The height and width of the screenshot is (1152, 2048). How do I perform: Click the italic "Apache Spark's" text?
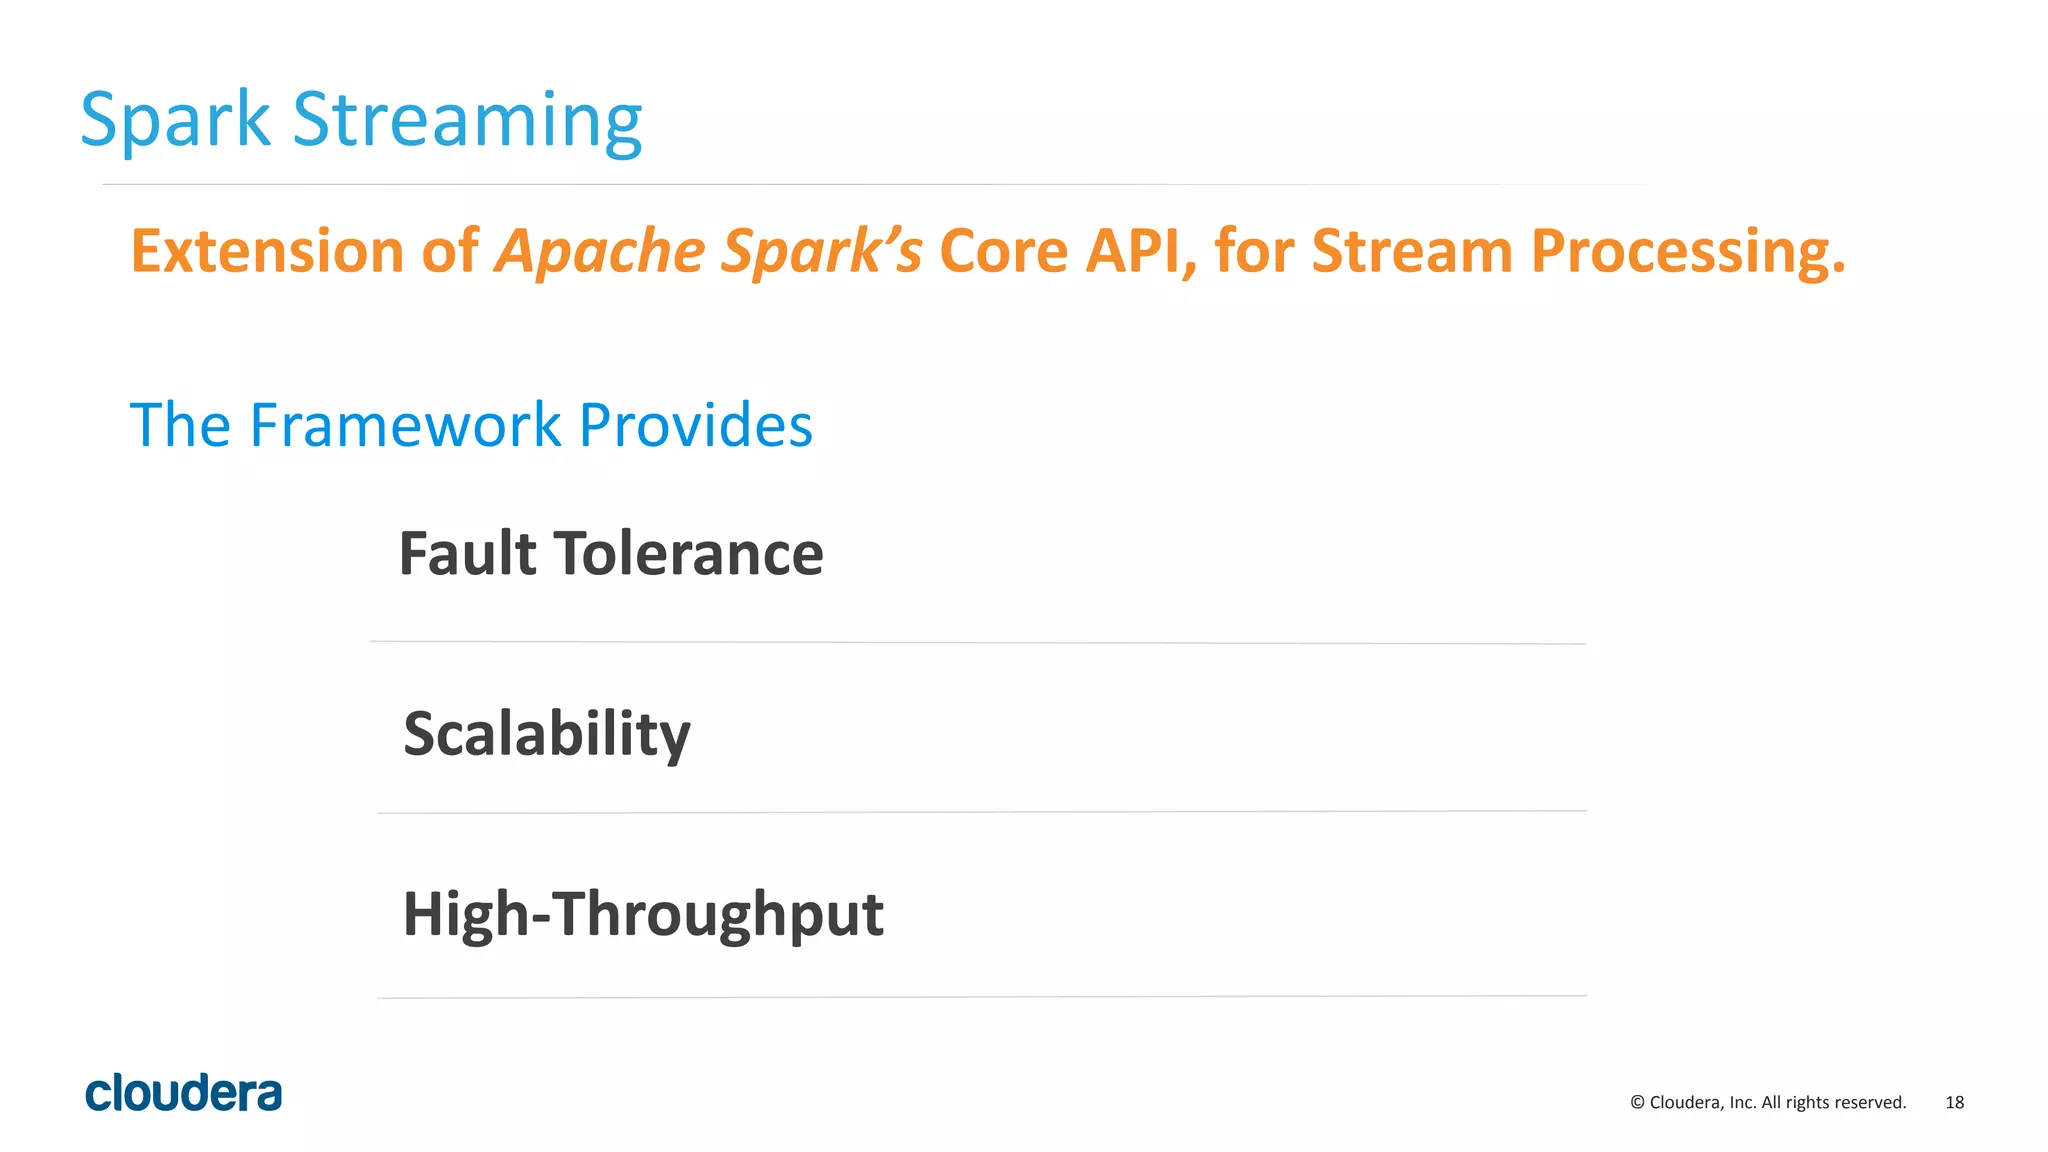[709, 250]
